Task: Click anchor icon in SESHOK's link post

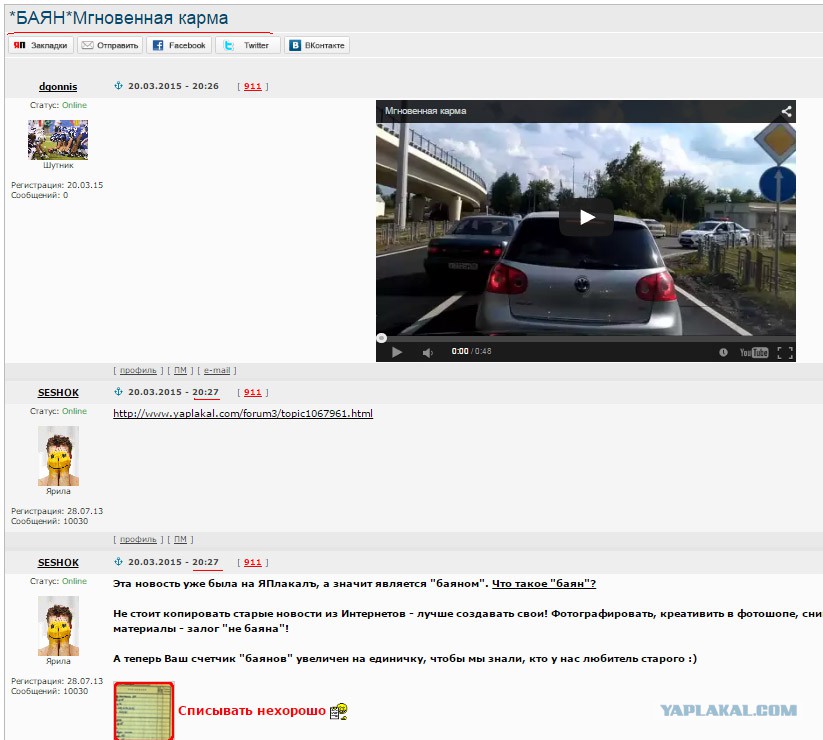Action: tap(118, 392)
